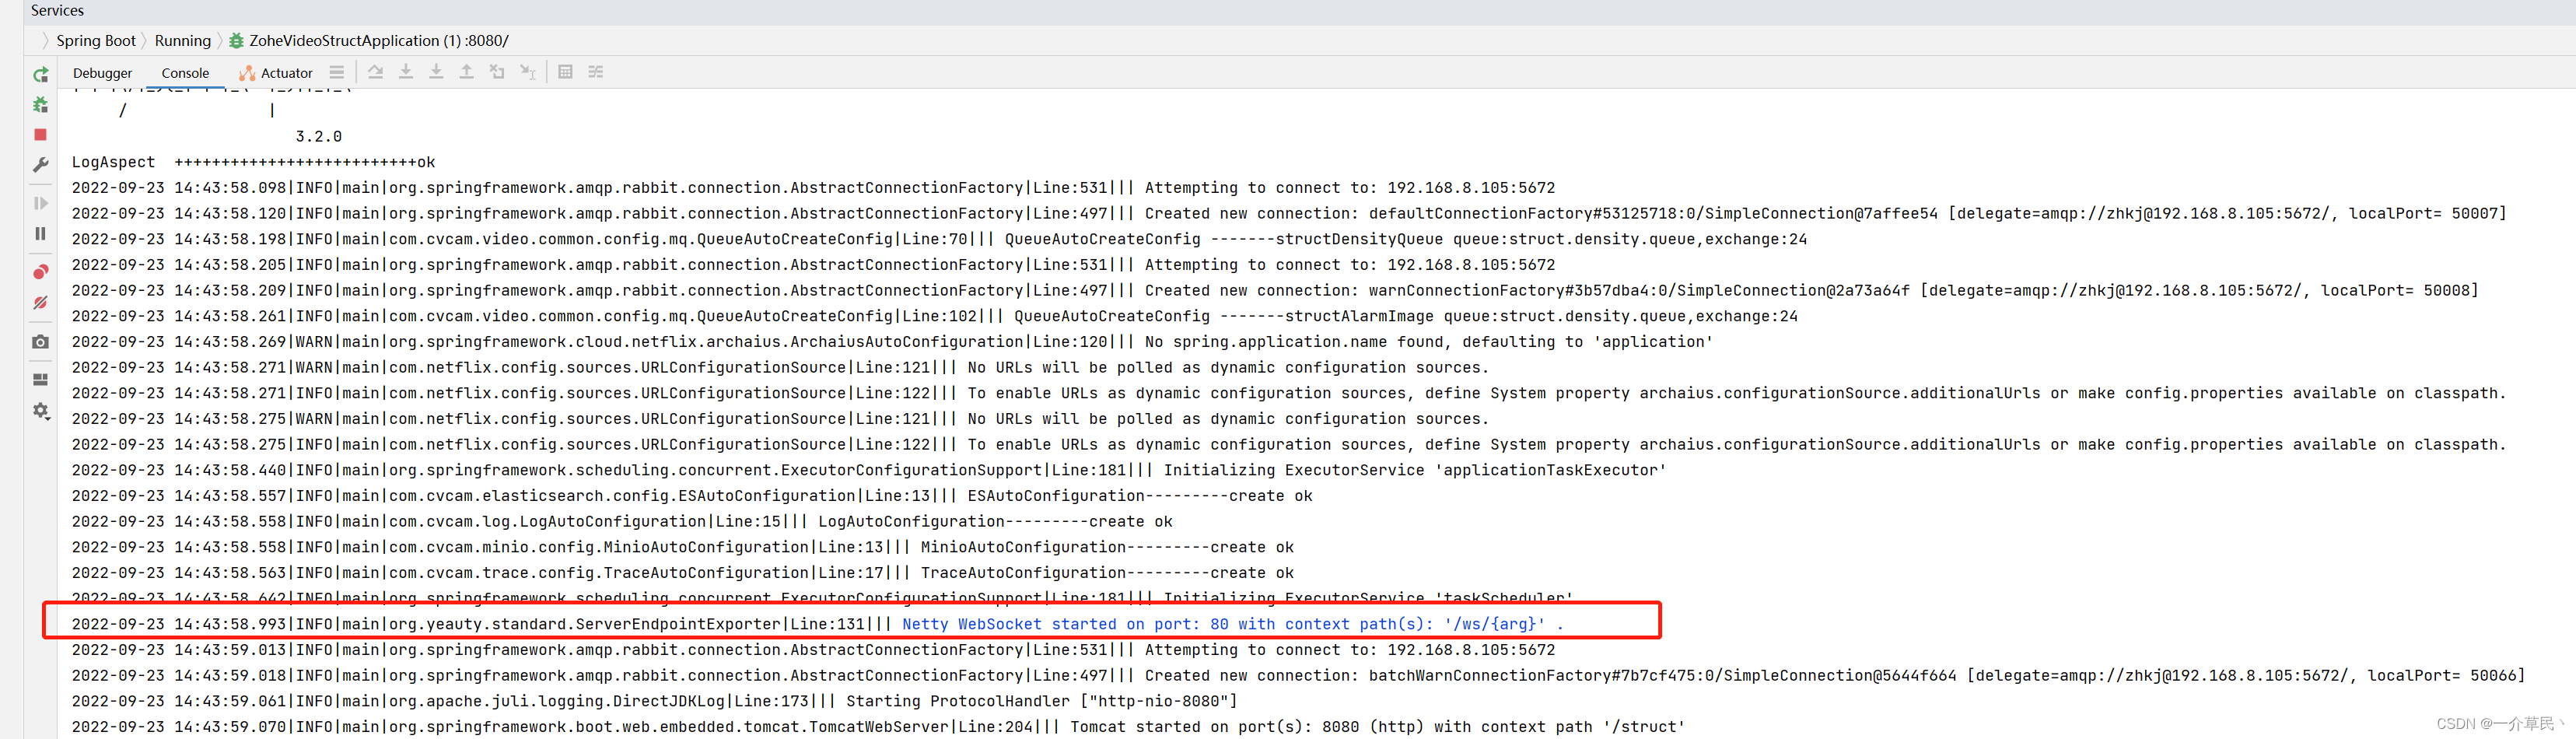Viewport: 2576px width, 739px height.
Task: Open the restore layout icon
Action: 41,379
